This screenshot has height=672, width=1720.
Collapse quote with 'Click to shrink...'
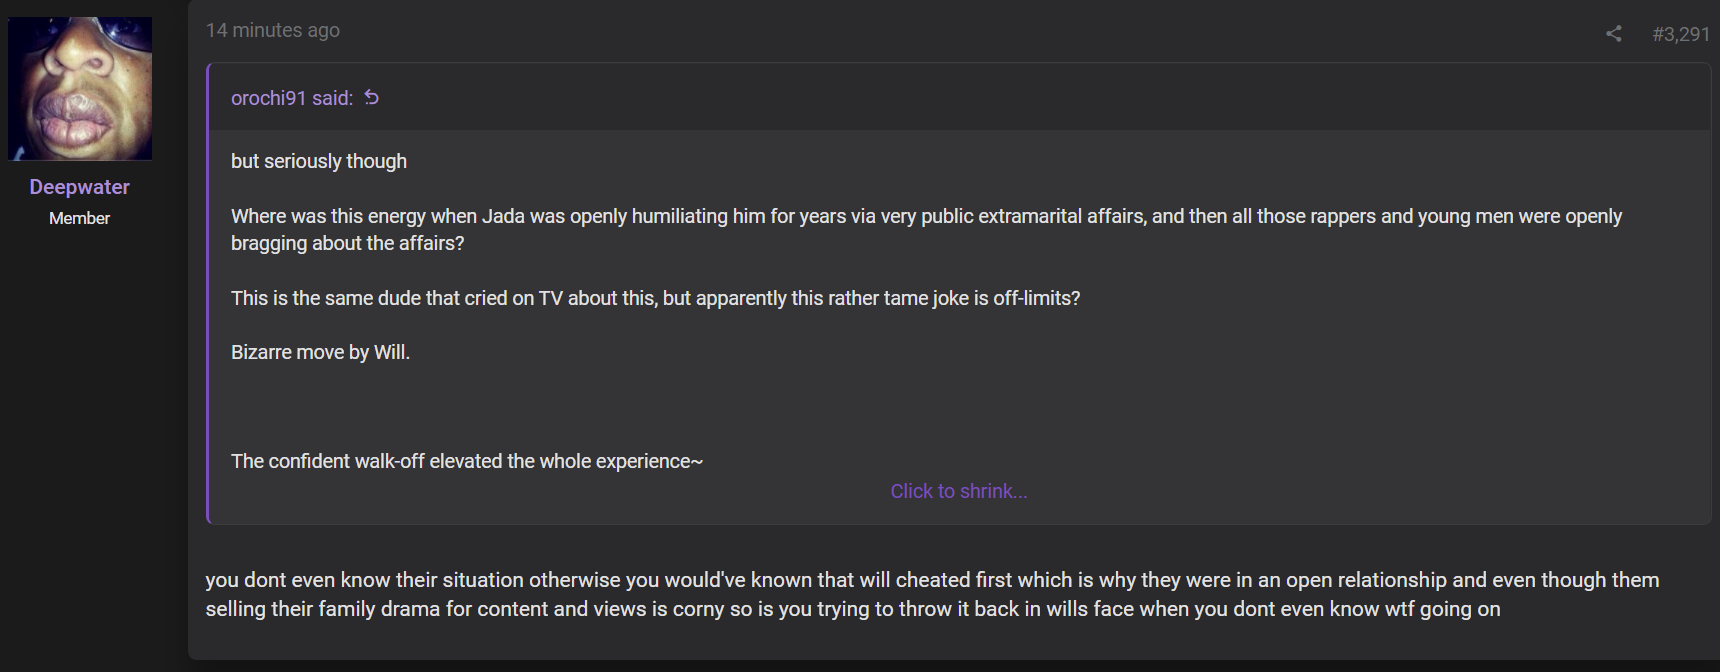coord(959,491)
